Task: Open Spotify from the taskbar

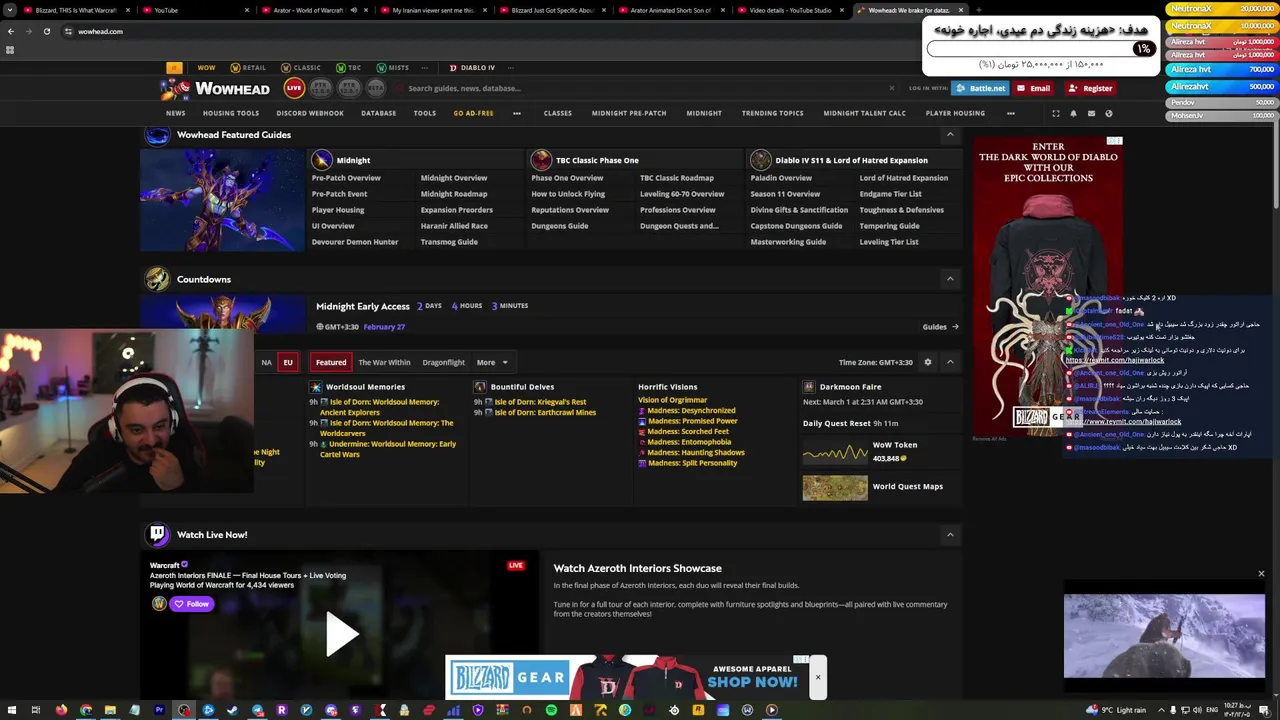Action: (x=551, y=710)
